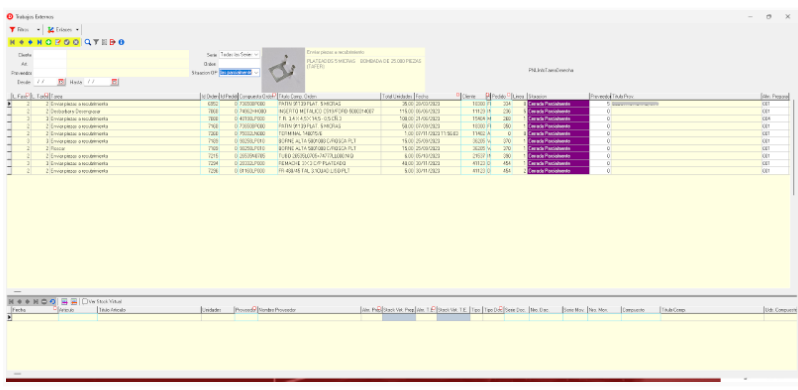Select the row REMACHE 3X3 C/P PLATEADO
The width and height of the screenshot is (798, 390).
tap(397, 163)
